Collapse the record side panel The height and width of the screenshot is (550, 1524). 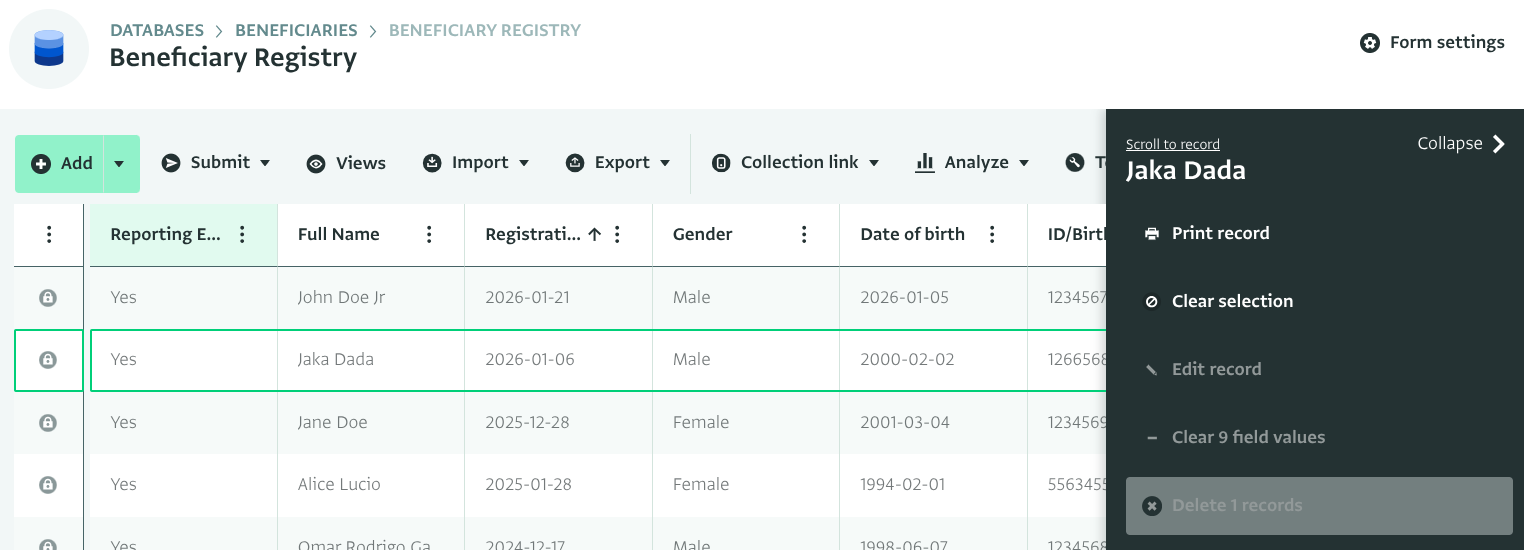click(1461, 144)
